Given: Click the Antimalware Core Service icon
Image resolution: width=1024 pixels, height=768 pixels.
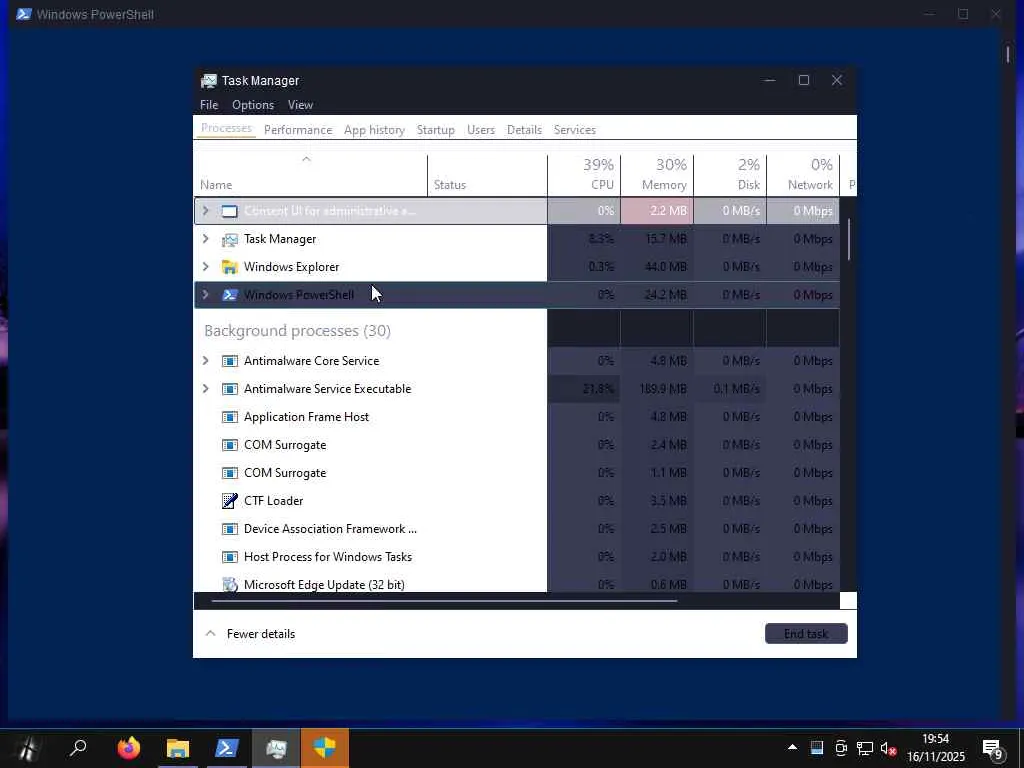Looking at the screenshot, I should click(x=229, y=361).
